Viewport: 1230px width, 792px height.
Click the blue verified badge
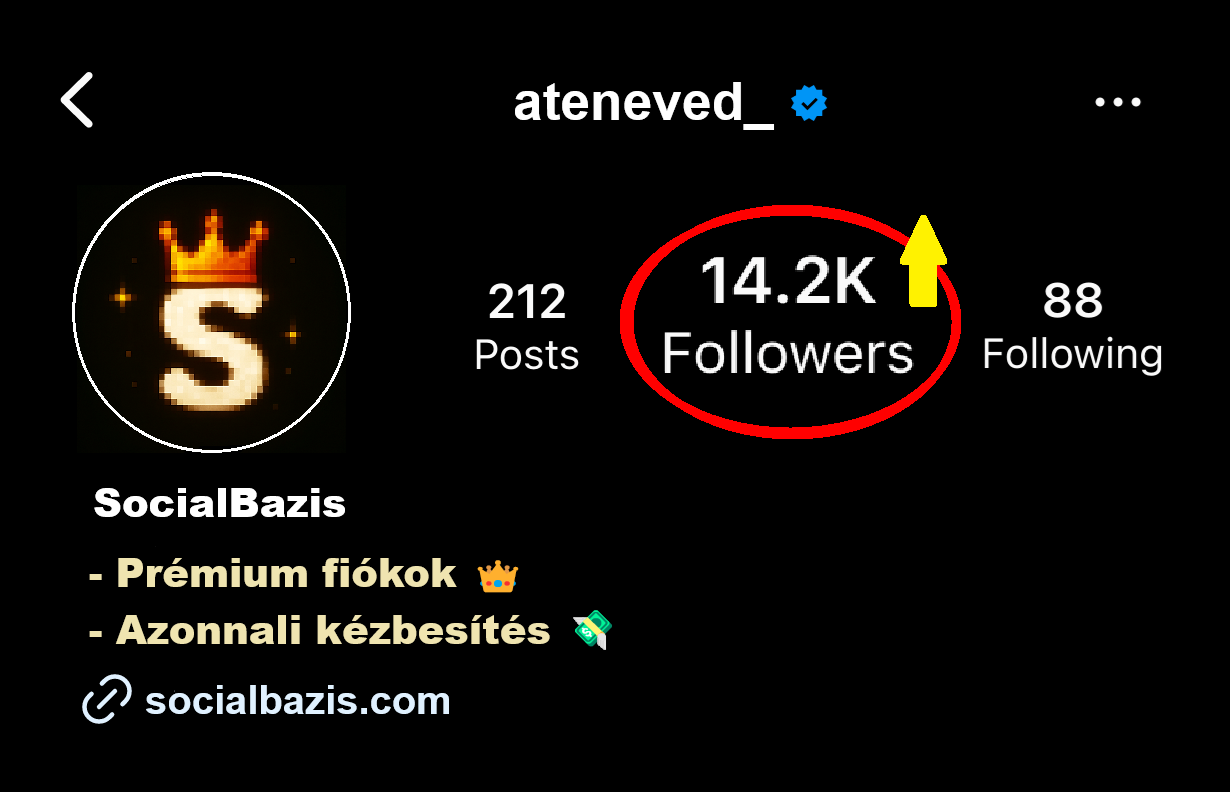[x=809, y=103]
